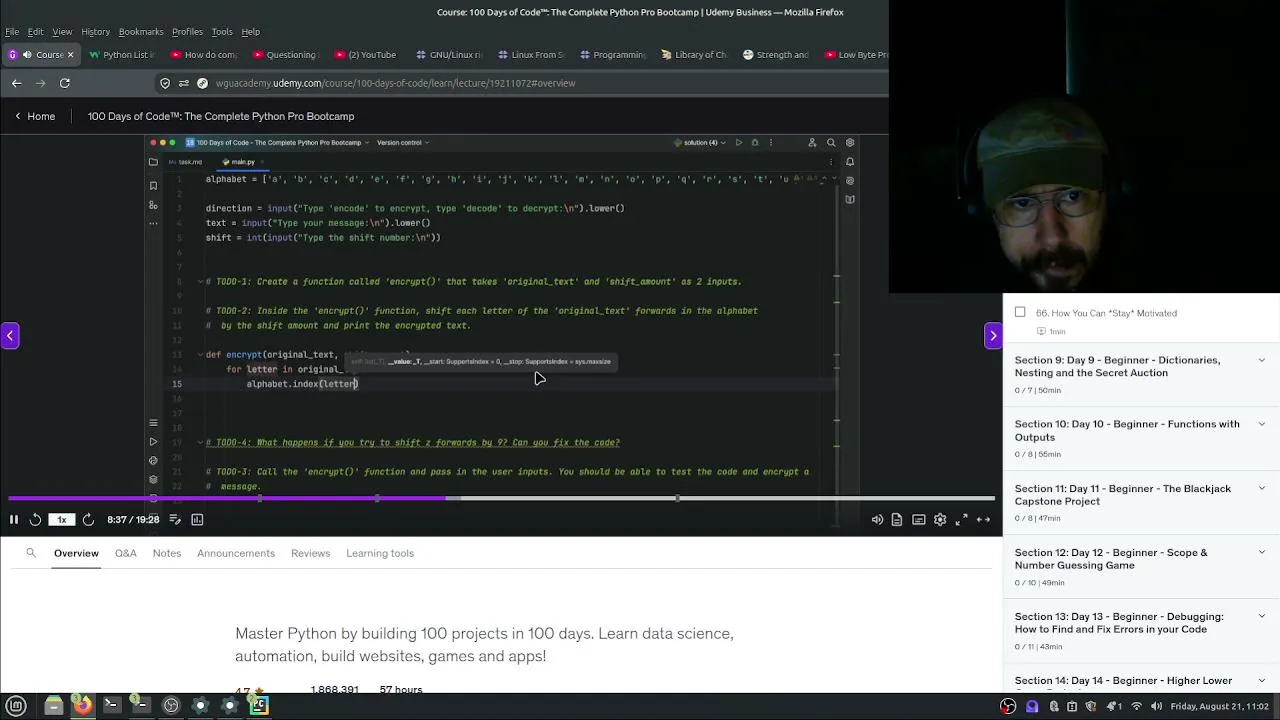Enter fullscreen video mode
The height and width of the screenshot is (720, 1280).
tap(962, 519)
